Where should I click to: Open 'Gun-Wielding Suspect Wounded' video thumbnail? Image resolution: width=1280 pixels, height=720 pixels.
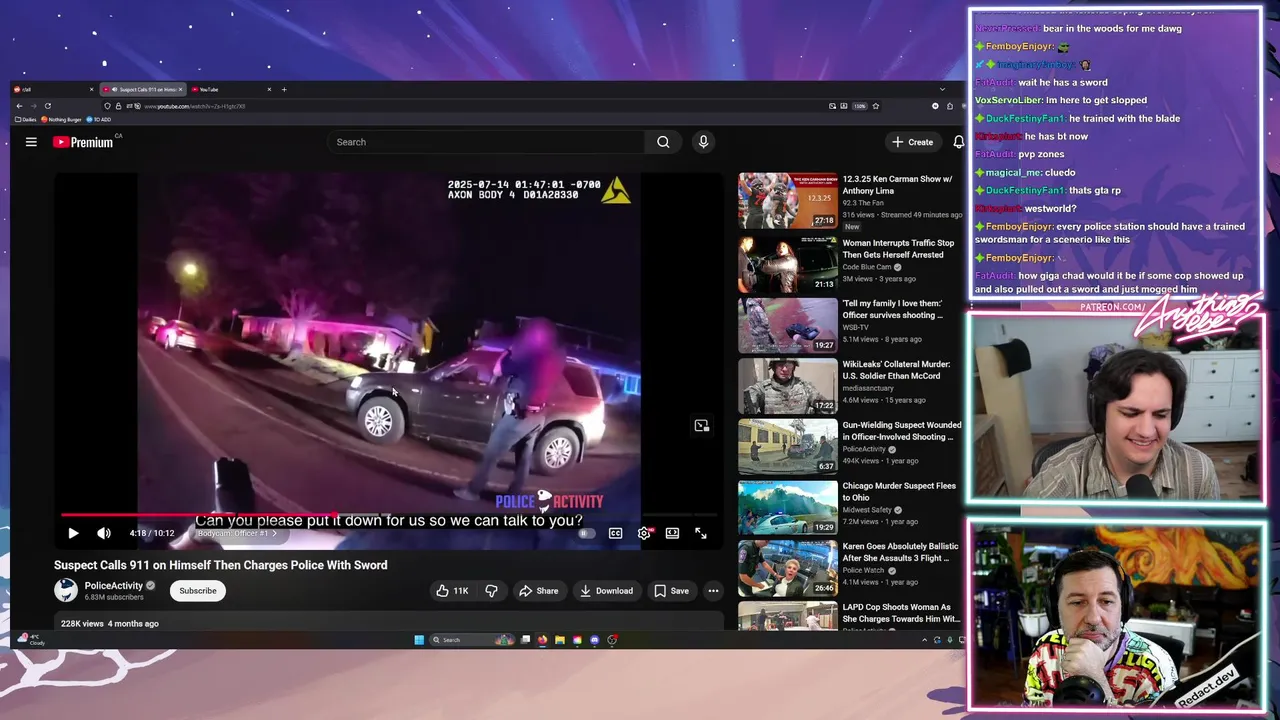click(x=788, y=447)
